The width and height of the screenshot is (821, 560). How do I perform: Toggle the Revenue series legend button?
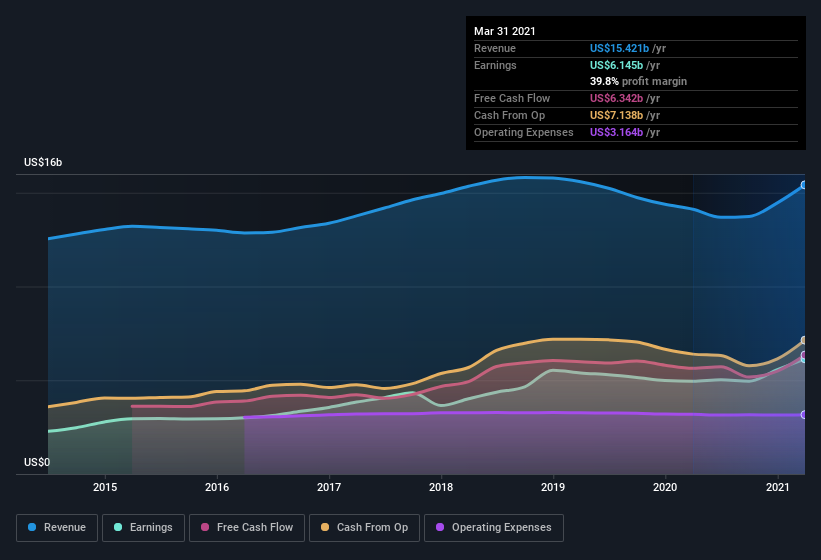click(x=57, y=528)
